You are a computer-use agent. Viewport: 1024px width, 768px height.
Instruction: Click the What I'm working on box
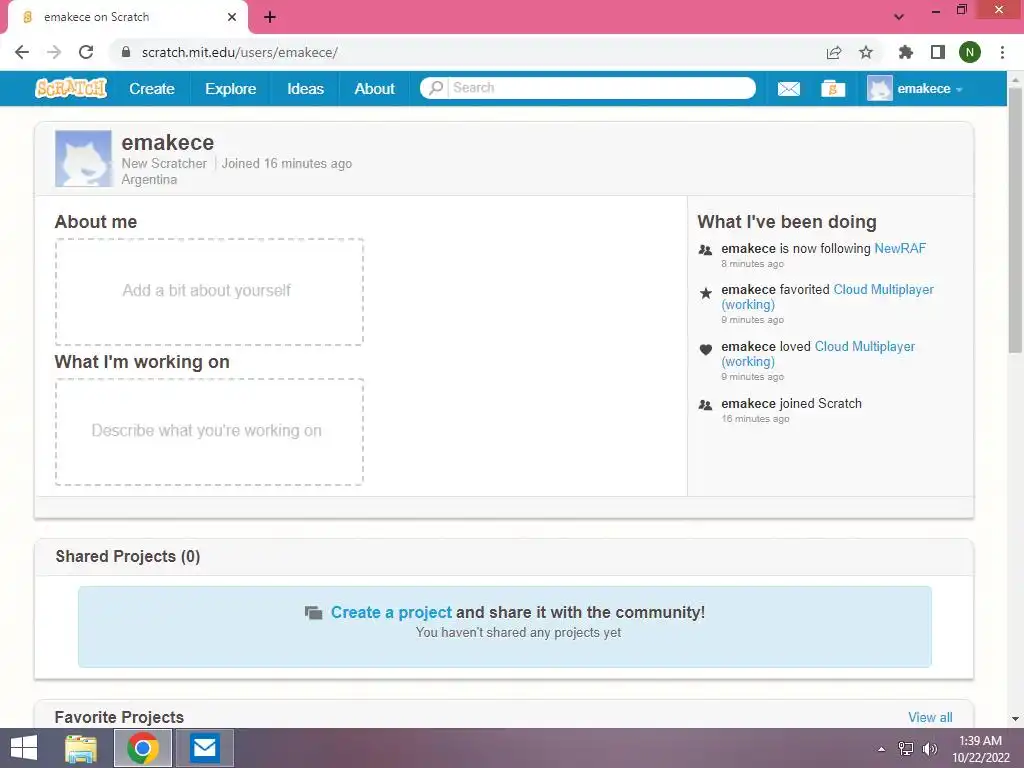pyautogui.click(x=209, y=432)
